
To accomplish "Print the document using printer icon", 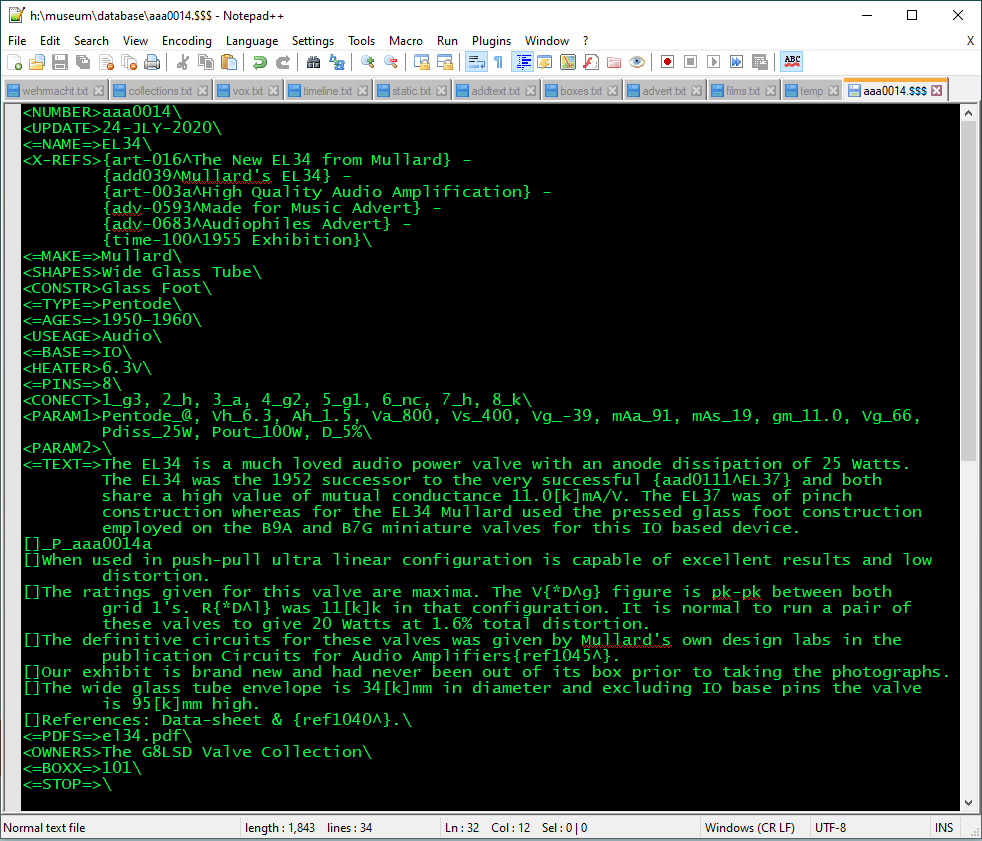I will (x=152, y=61).
